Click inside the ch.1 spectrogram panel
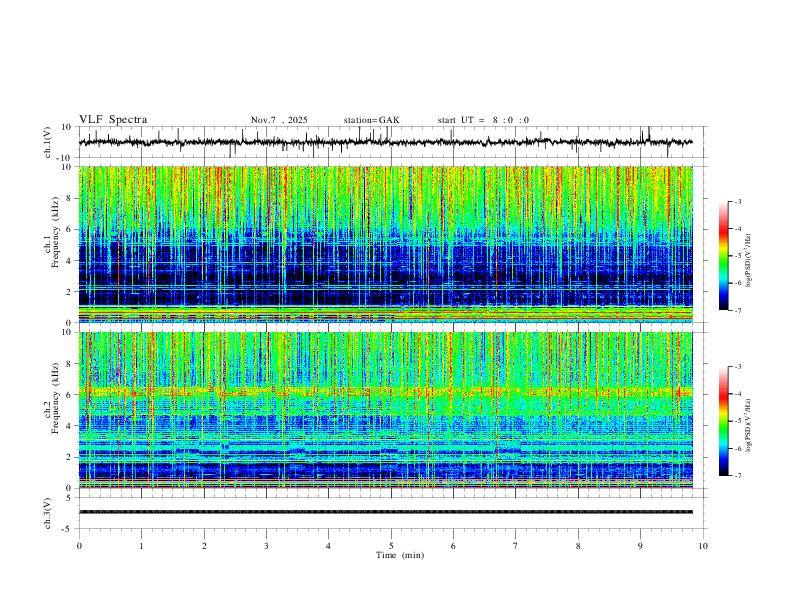 (x=385, y=244)
